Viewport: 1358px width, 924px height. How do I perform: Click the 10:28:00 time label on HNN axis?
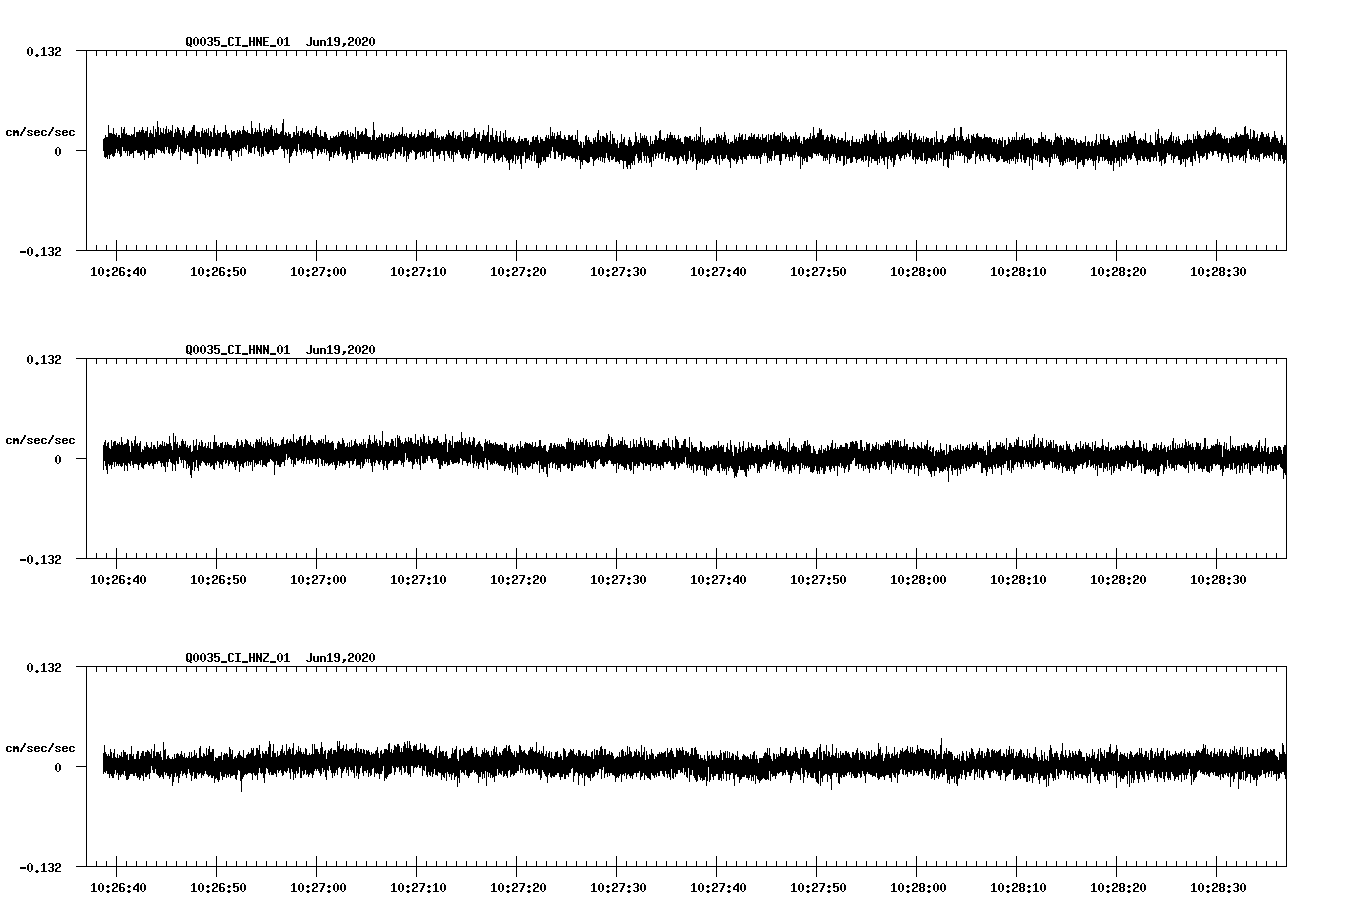[918, 580]
